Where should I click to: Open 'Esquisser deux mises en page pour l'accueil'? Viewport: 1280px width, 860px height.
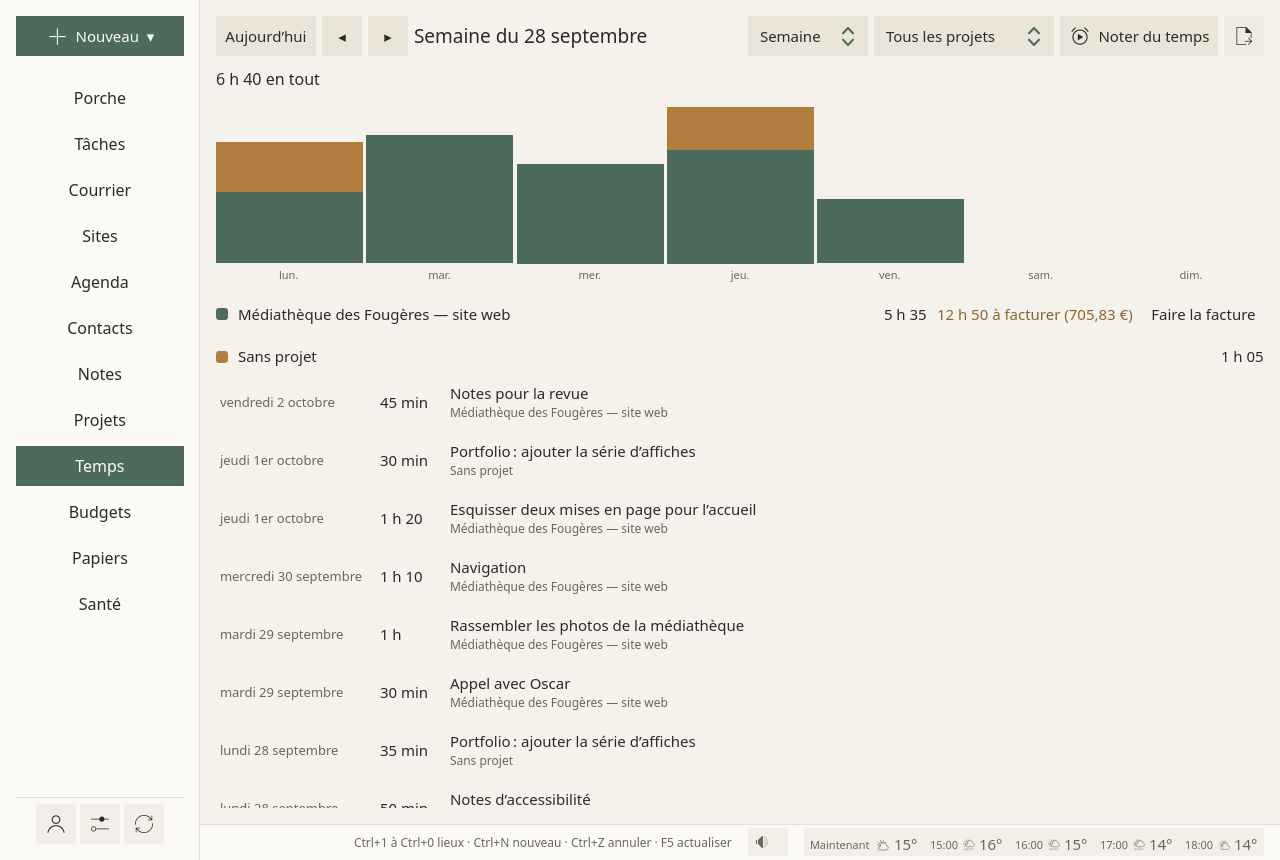[x=740, y=518]
